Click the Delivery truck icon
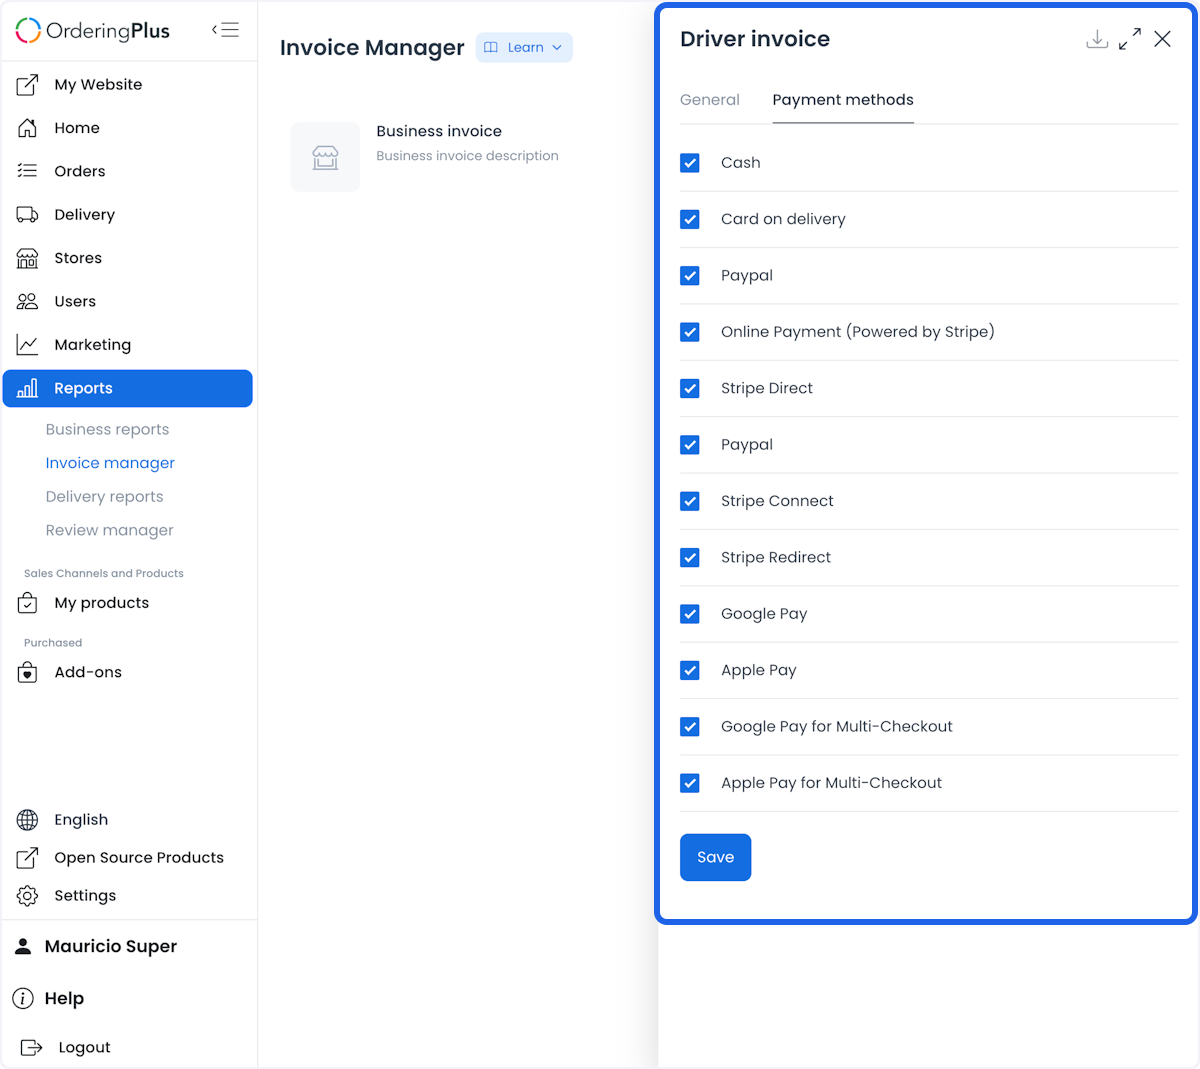Screen dimensions: 1200x1069 pyautogui.click(x=28, y=215)
